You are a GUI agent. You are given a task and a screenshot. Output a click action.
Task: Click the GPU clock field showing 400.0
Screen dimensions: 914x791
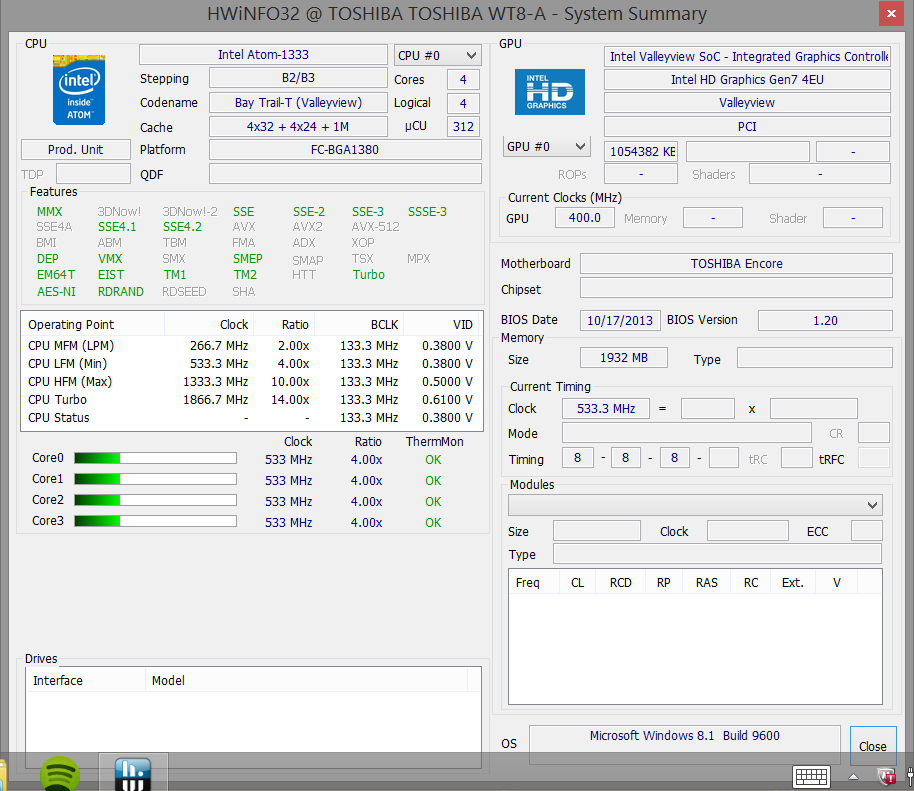585,218
